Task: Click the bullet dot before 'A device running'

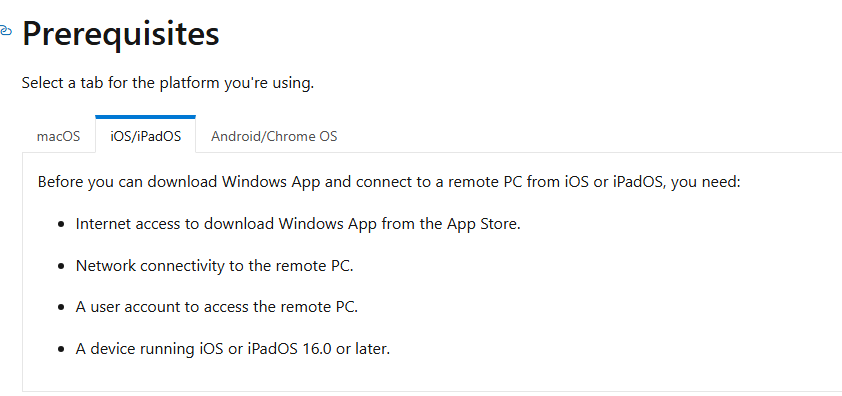Action: point(62,350)
